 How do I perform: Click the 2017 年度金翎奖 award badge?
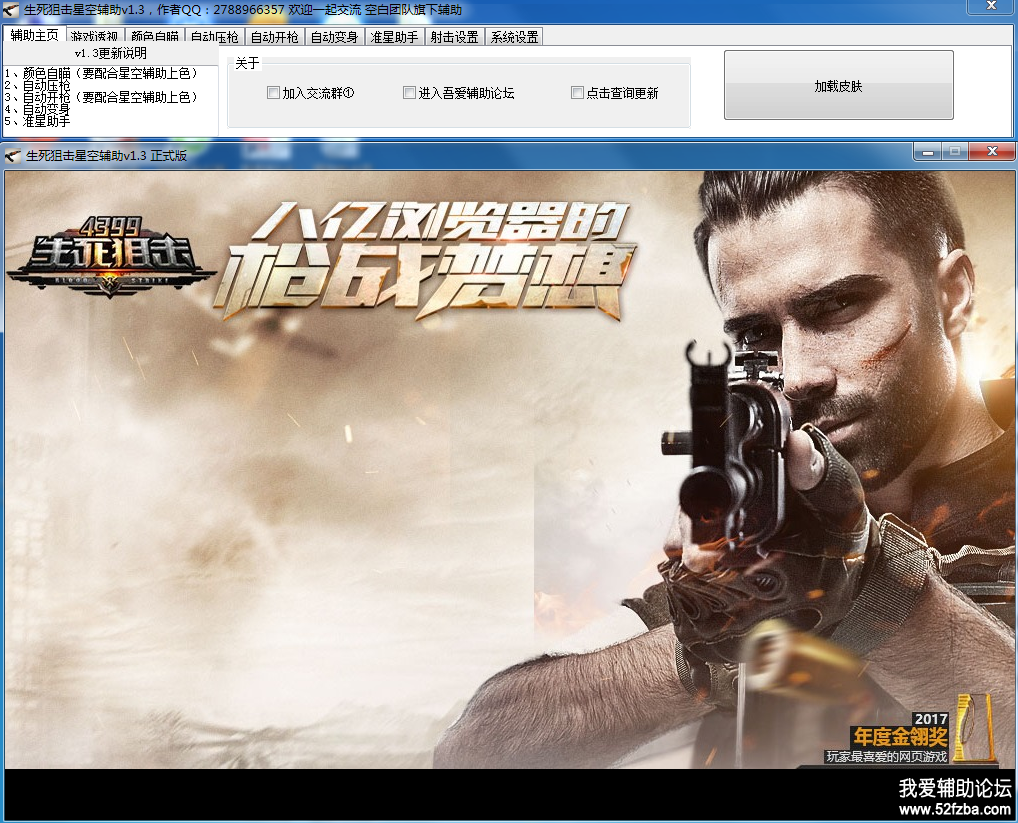point(910,729)
